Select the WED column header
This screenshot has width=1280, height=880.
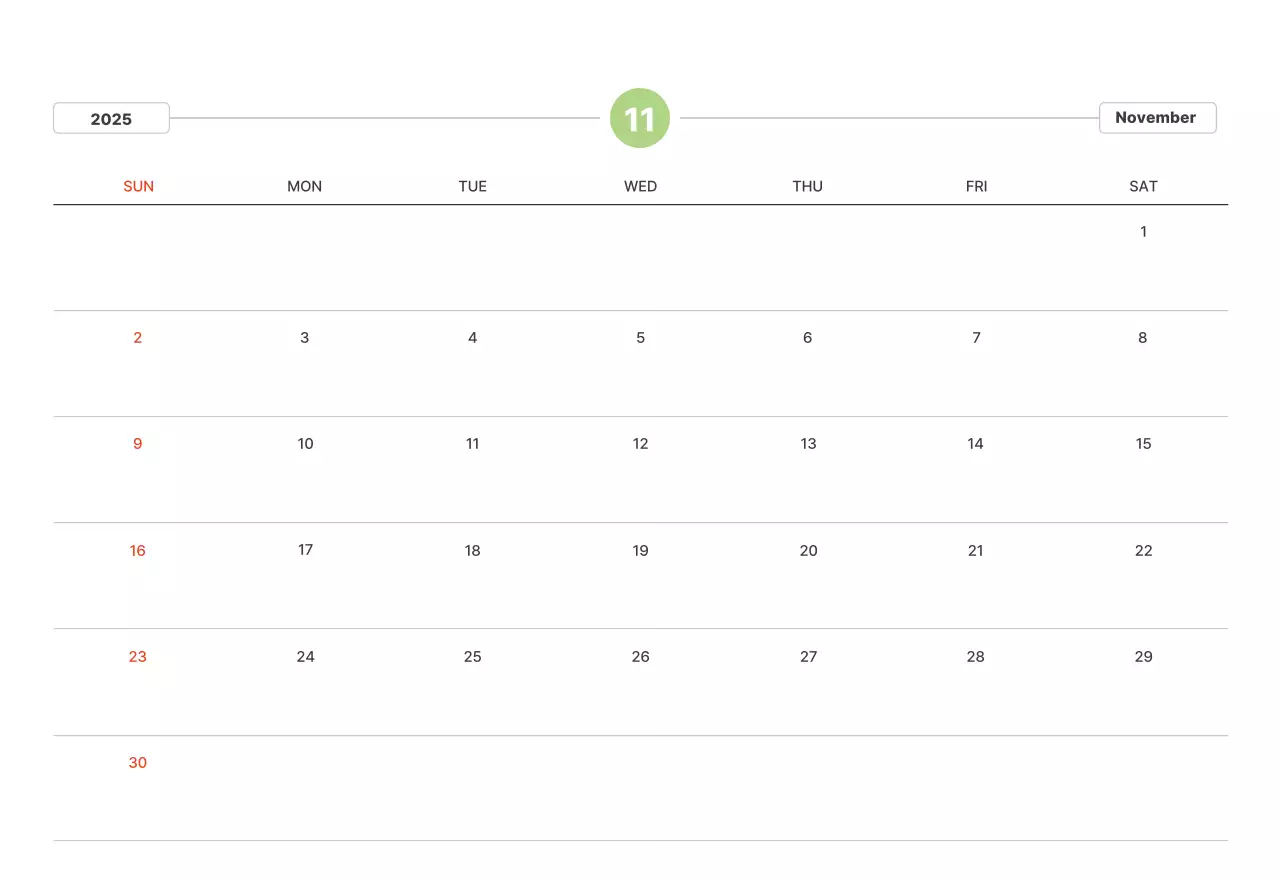[640, 186]
